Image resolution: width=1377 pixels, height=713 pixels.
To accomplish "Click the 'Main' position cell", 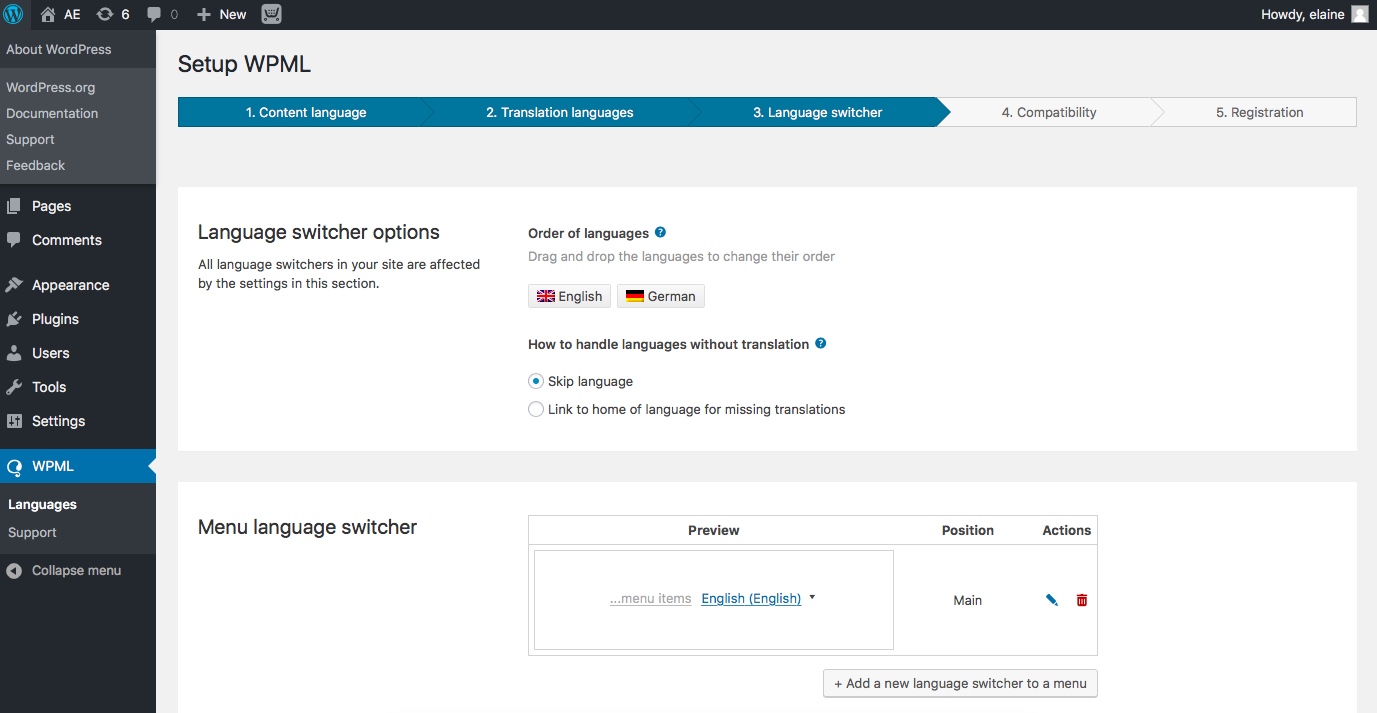I will point(967,600).
